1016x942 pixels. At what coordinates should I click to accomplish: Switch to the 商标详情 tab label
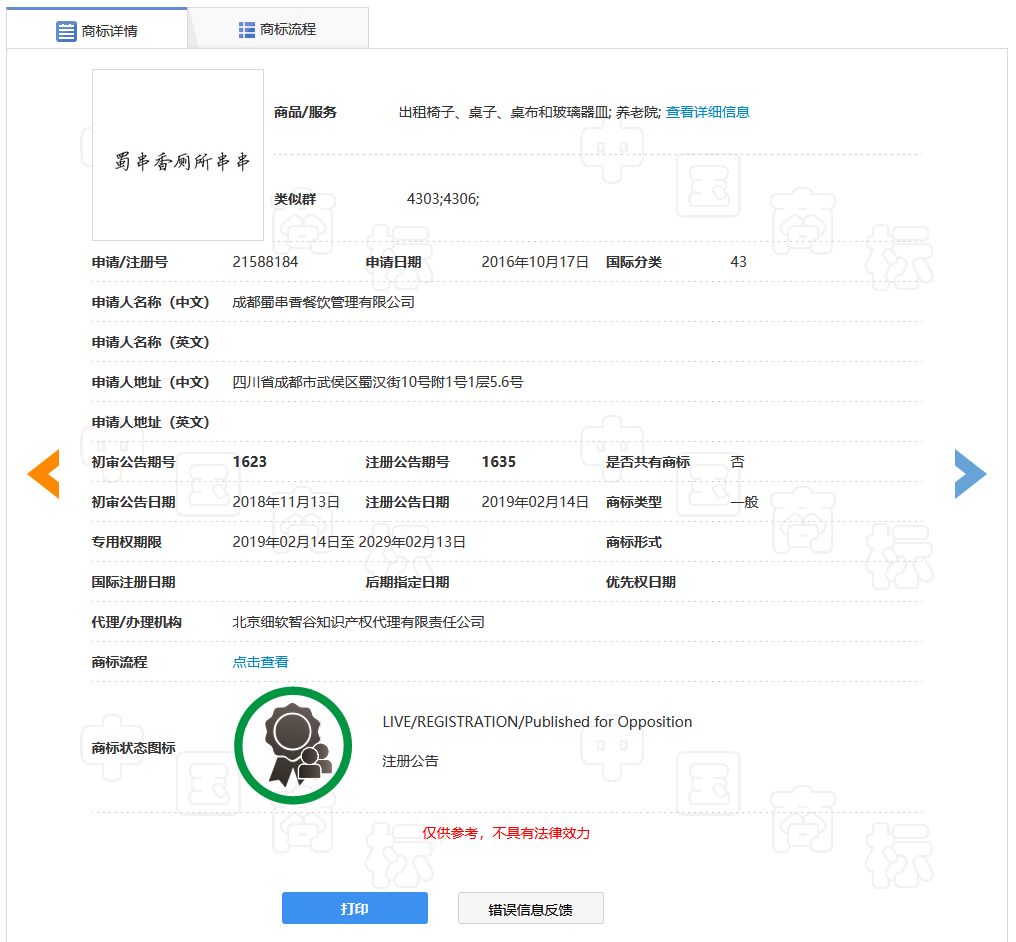(x=110, y=31)
